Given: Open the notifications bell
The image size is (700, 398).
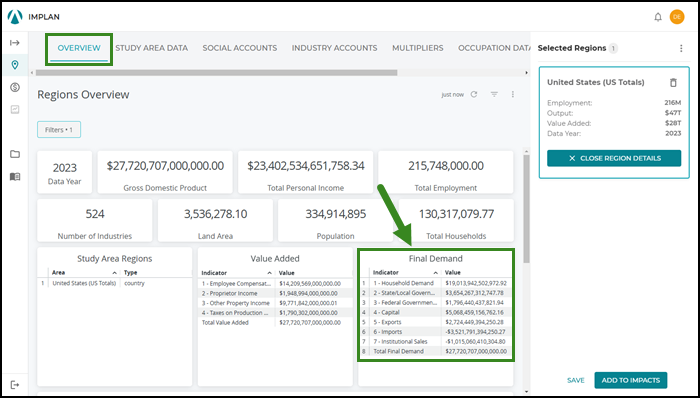Looking at the screenshot, I should click(658, 17).
